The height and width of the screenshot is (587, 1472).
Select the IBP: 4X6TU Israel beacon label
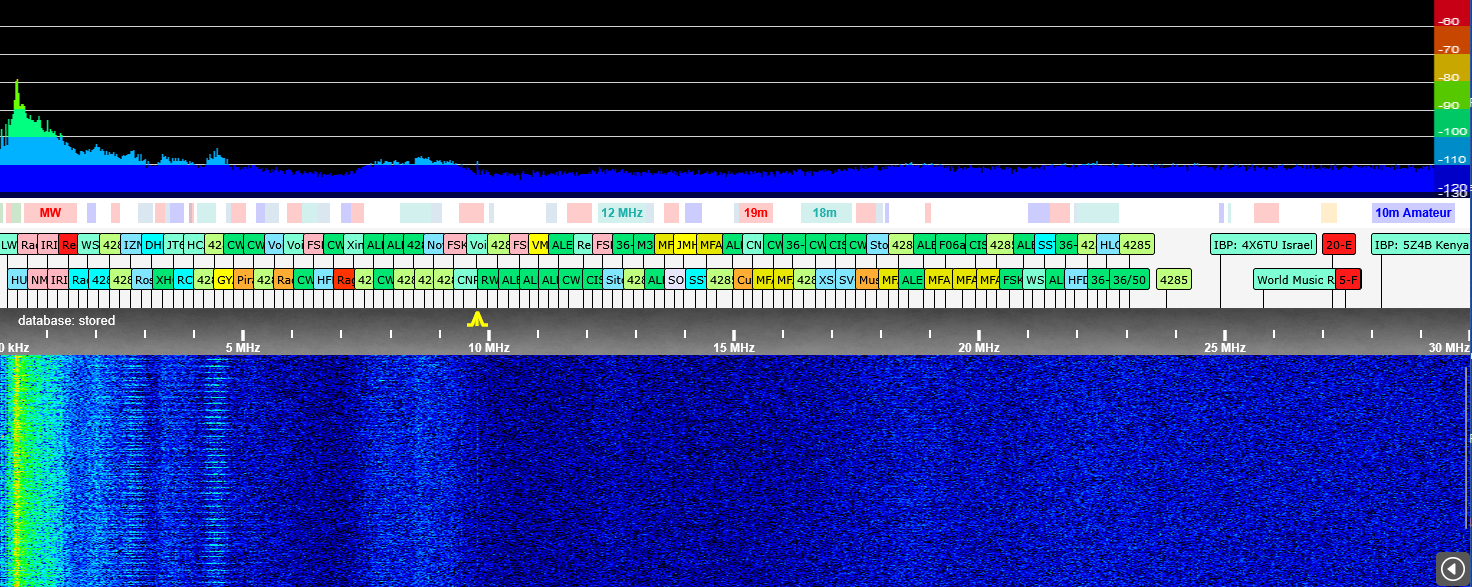[1262, 245]
